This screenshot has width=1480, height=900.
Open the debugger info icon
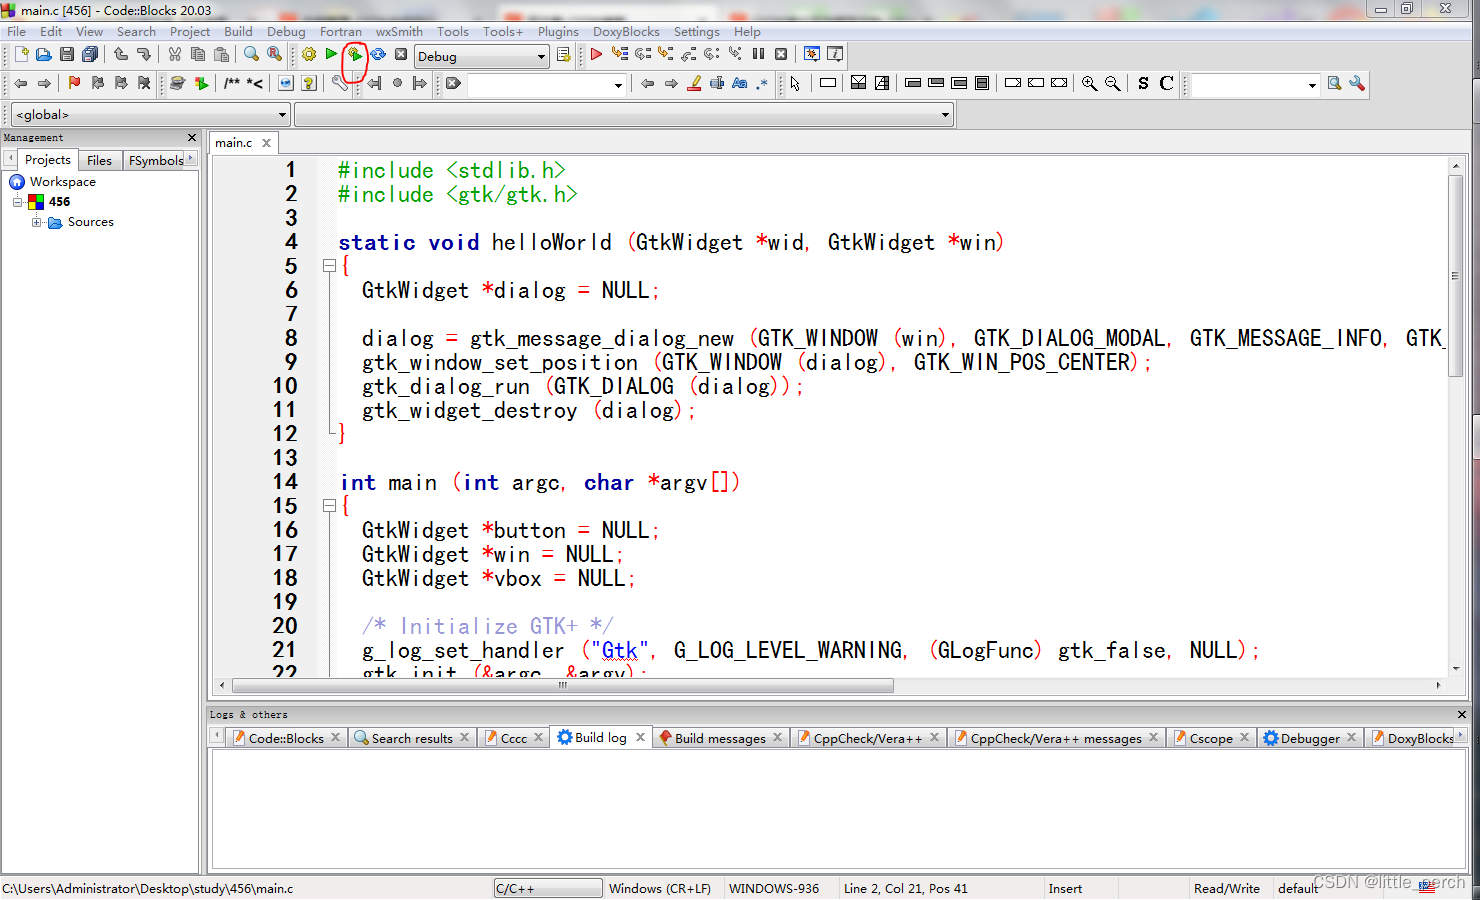coord(835,55)
